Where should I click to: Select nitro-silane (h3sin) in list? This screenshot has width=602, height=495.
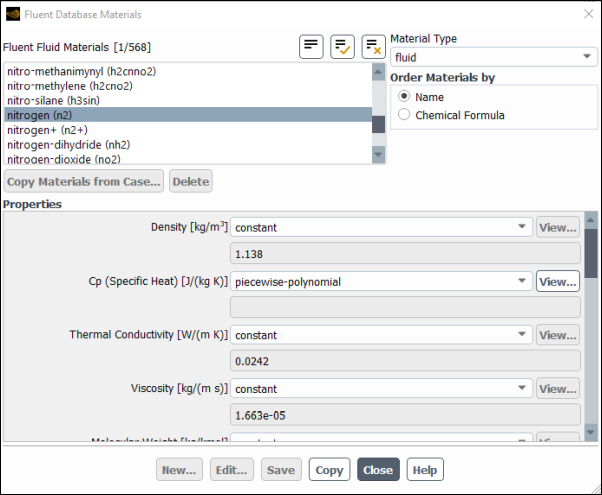[188, 101]
